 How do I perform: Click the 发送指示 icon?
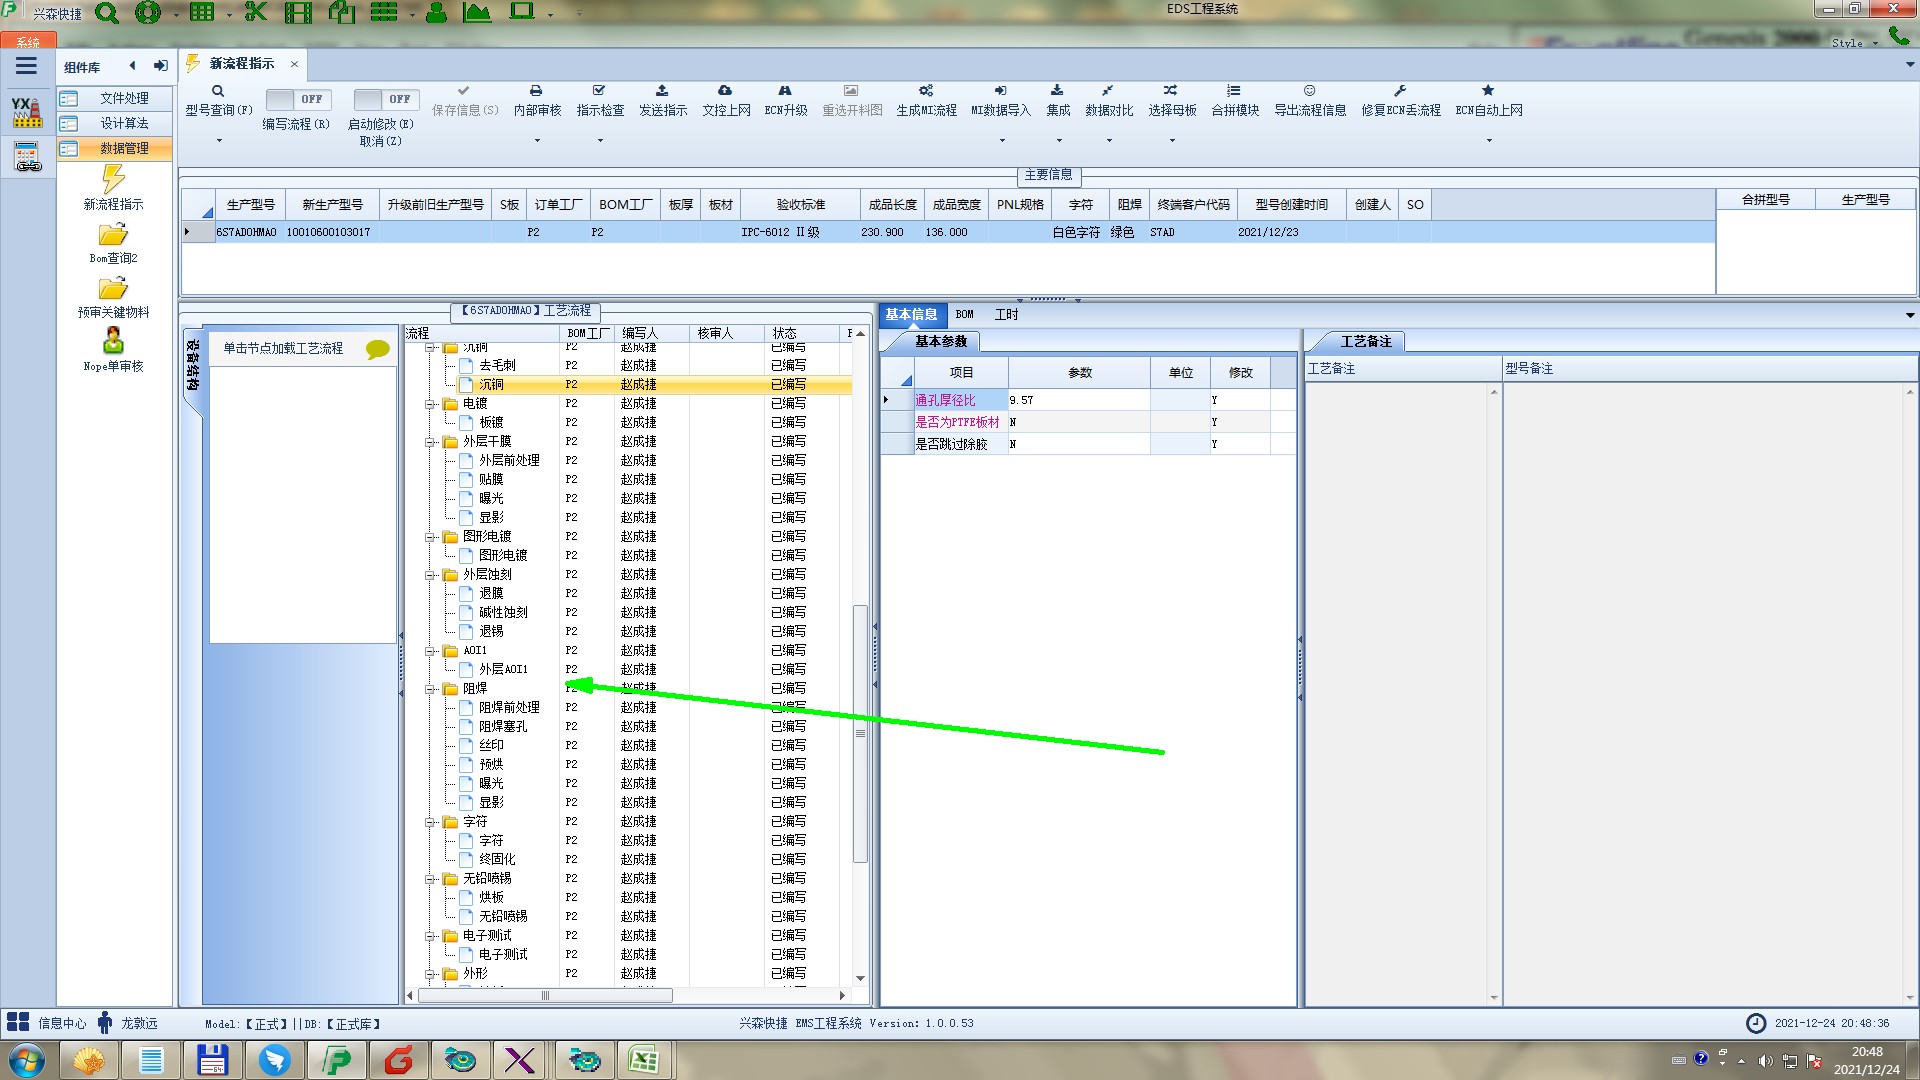click(x=662, y=91)
